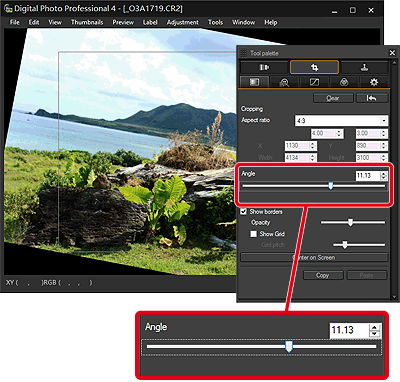Uncheck the Show borders checkbox
Image resolution: width=400 pixels, height=382 pixels.
(x=244, y=211)
